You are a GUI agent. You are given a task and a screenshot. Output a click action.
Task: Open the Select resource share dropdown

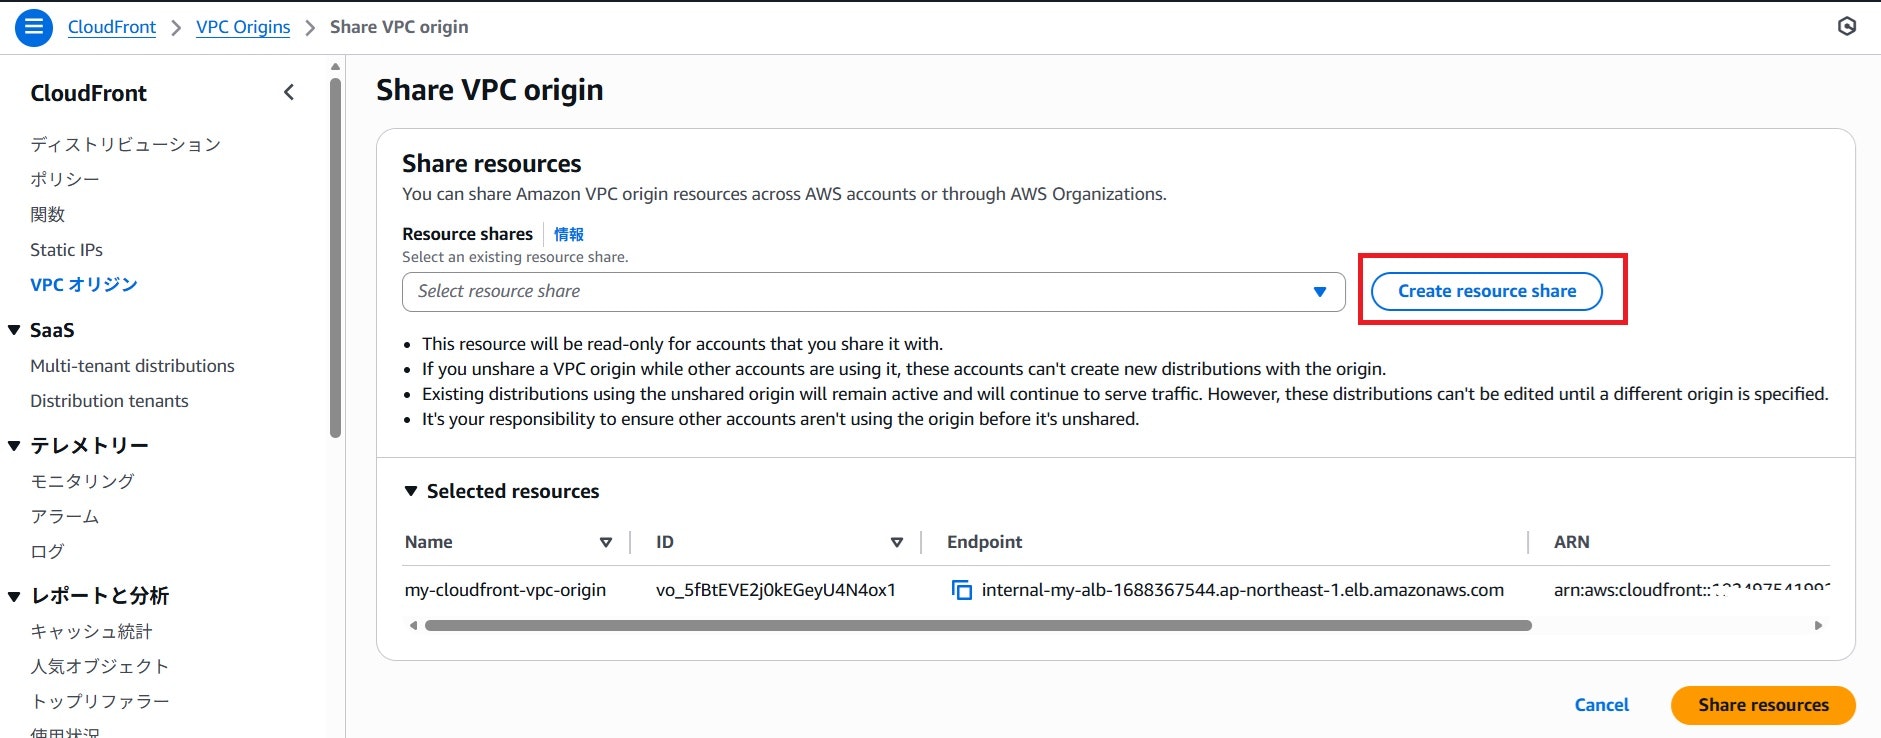point(873,291)
